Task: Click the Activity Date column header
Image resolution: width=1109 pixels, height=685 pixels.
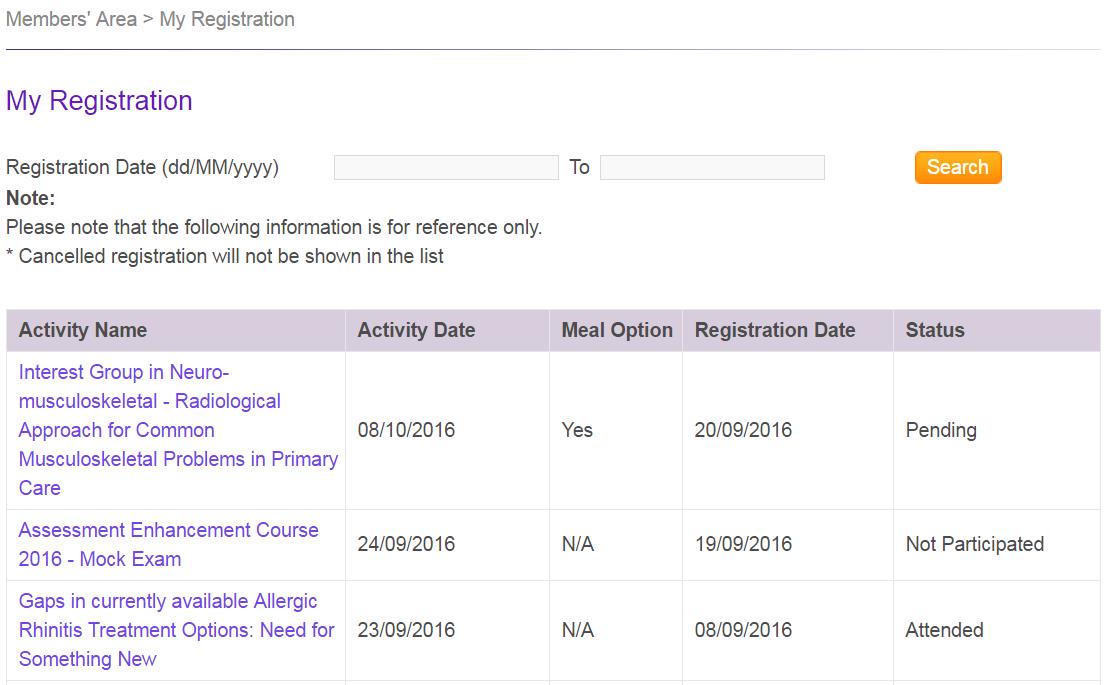Action: pos(416,330)
